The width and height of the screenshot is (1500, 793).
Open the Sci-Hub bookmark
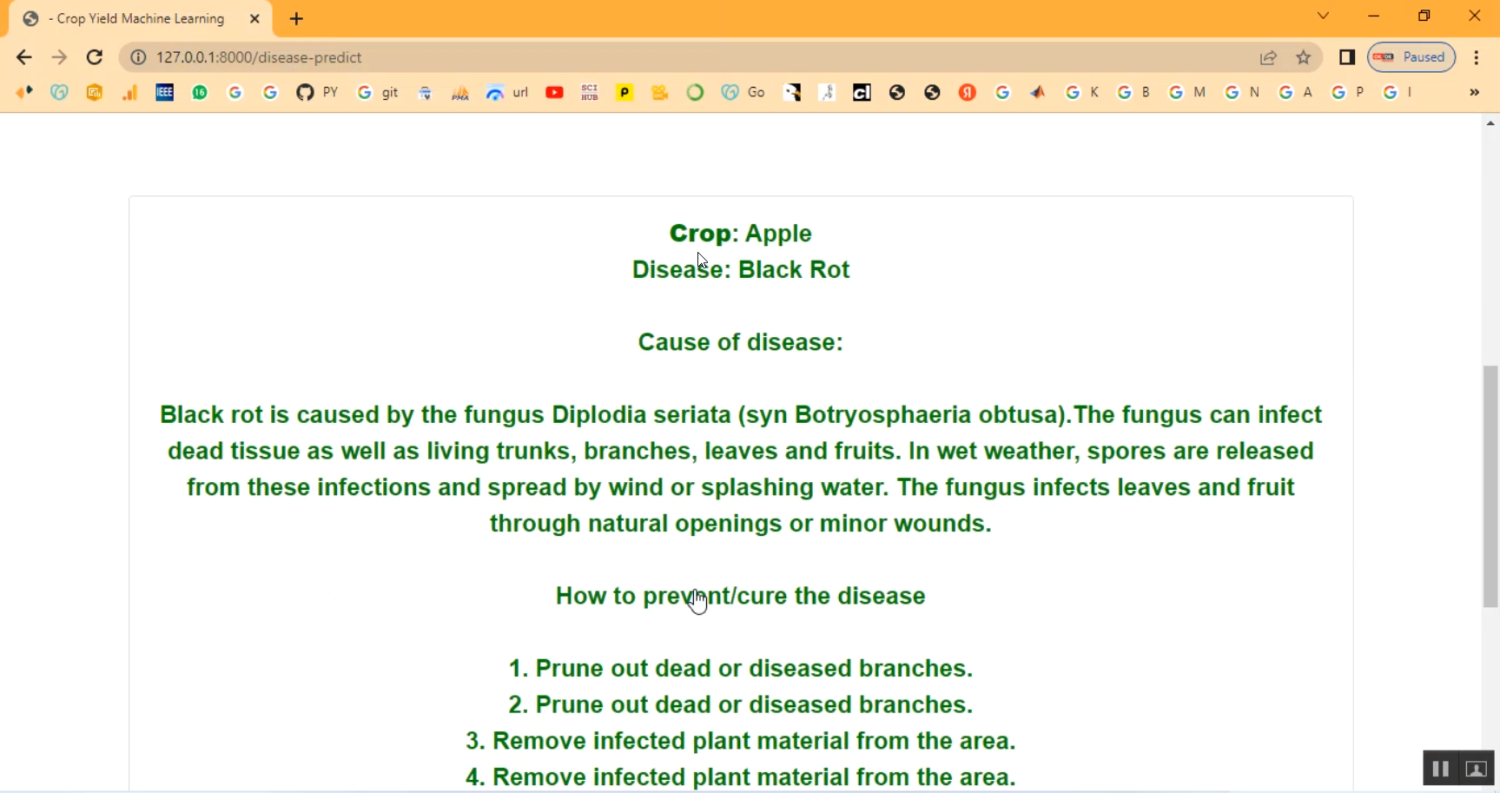pyautogui.click(x=589, y=92)
